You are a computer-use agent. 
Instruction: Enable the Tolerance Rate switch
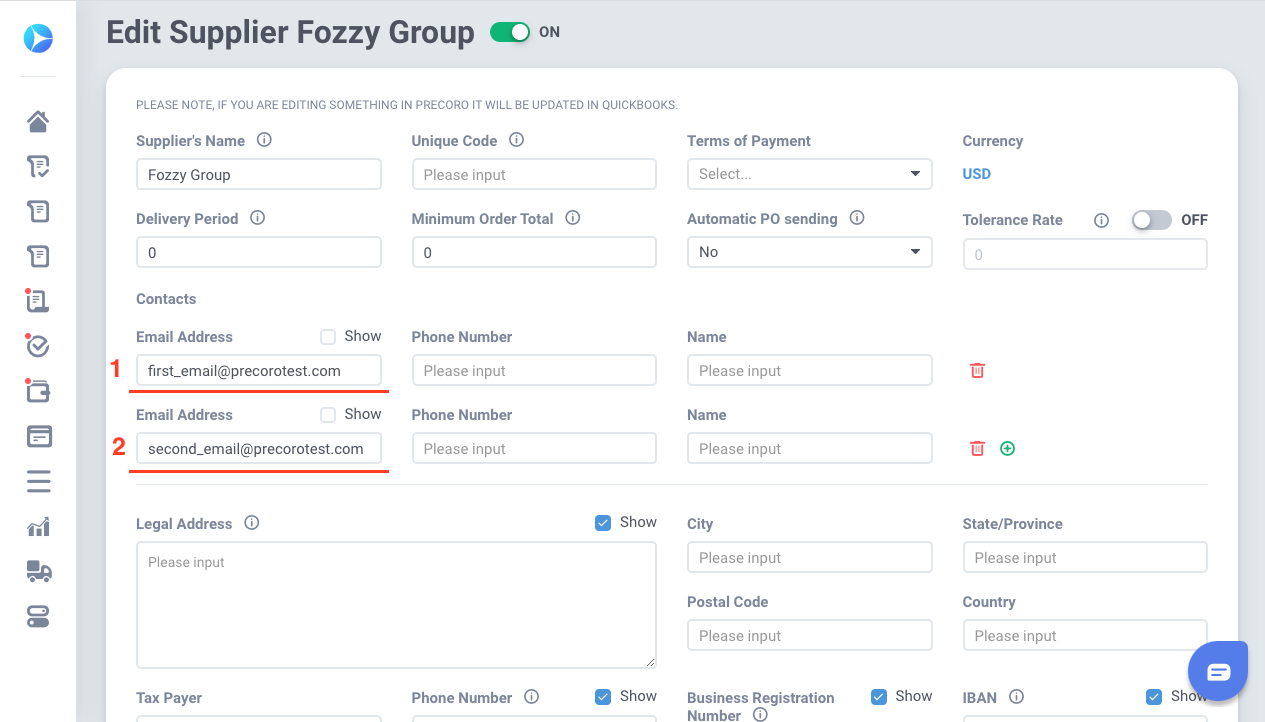[x=1151, y=220]
